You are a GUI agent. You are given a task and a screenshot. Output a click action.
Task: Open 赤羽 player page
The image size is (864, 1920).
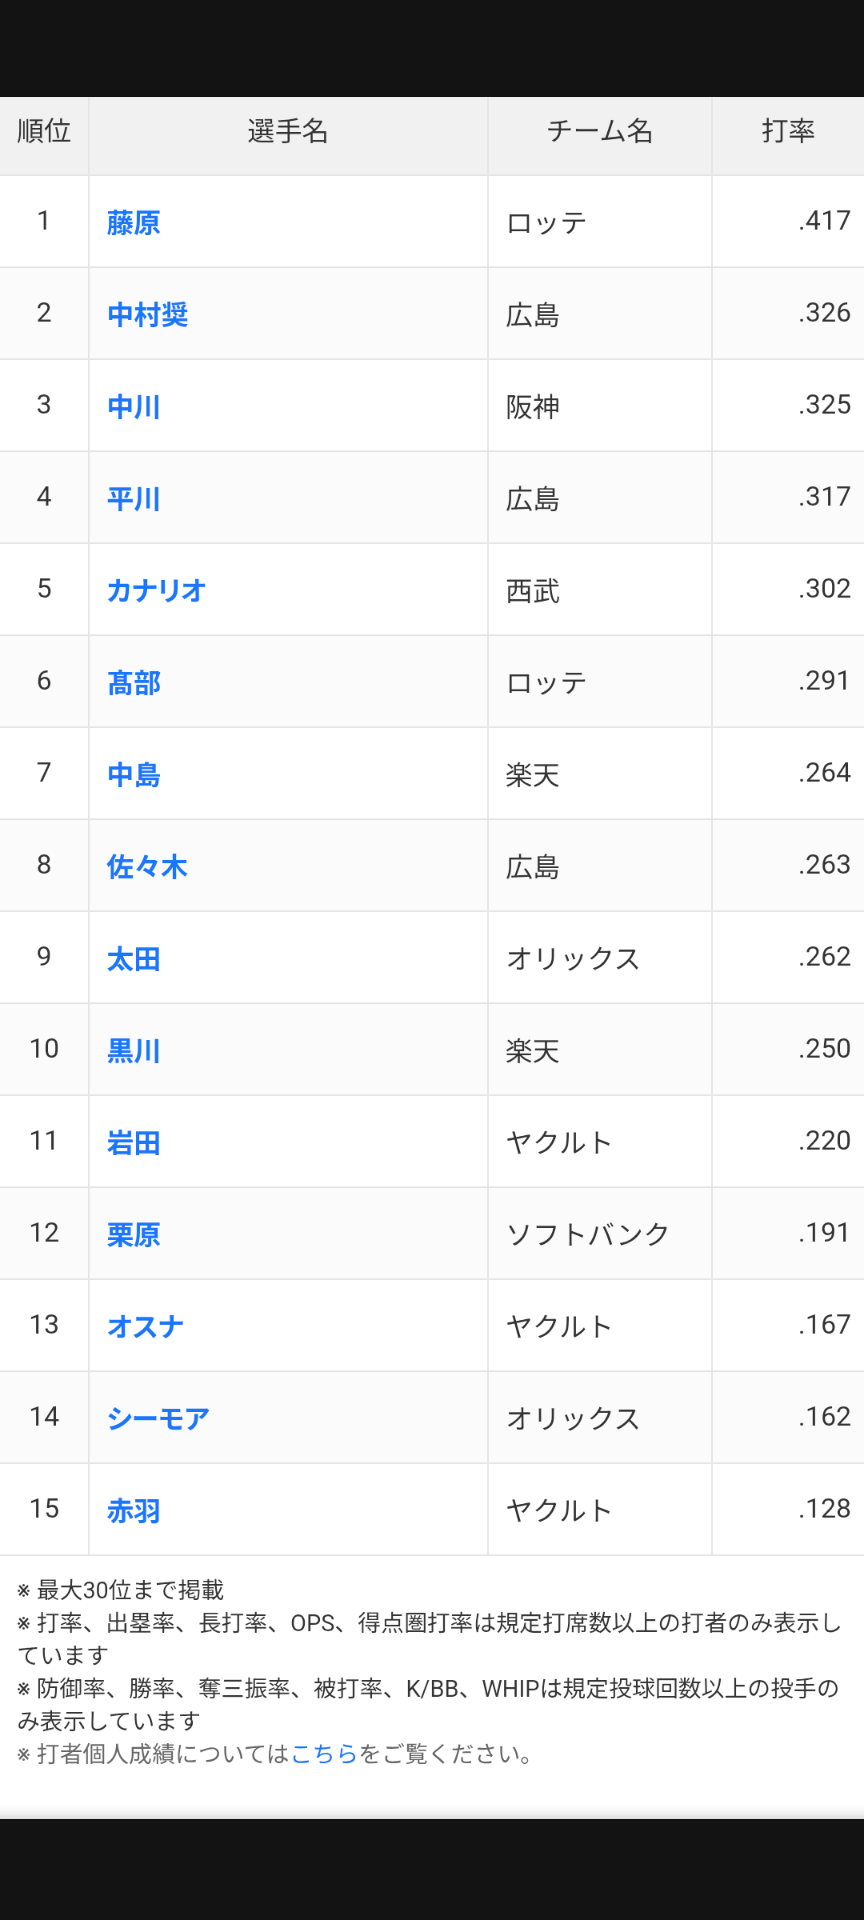pyautogui.click(x=134, y=1510)
